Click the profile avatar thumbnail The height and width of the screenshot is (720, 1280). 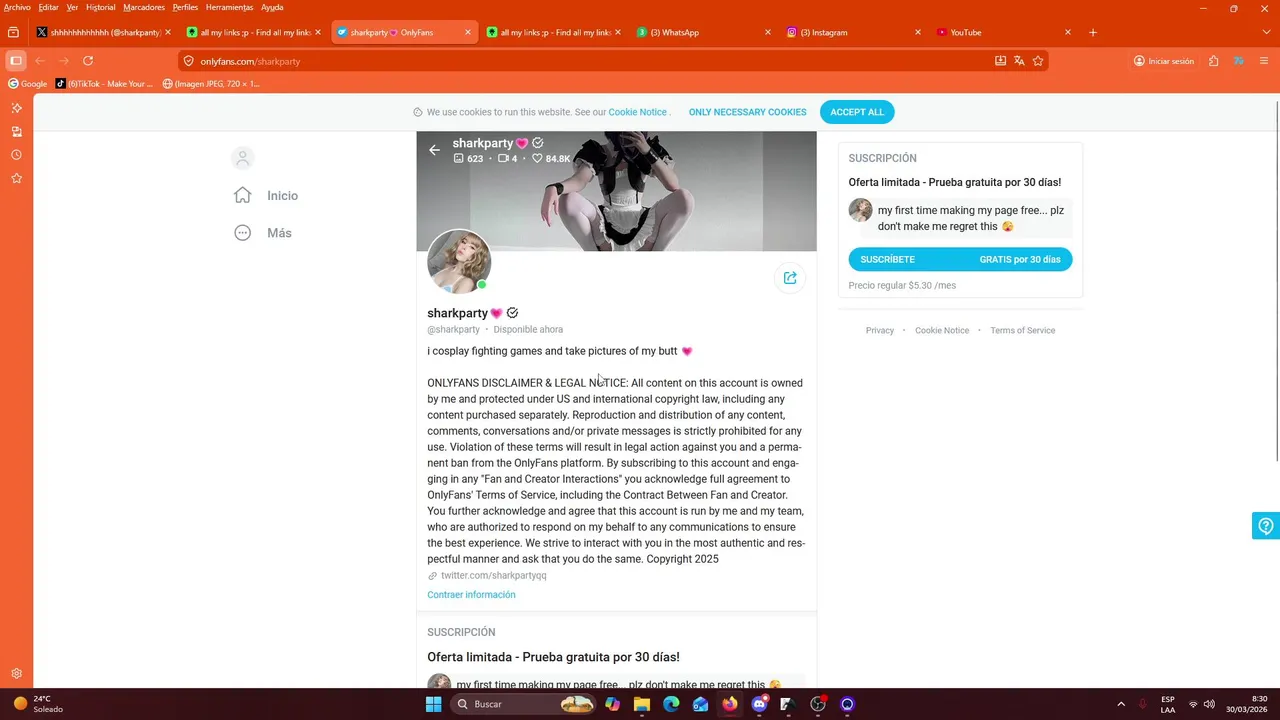[x=459, y=262]
